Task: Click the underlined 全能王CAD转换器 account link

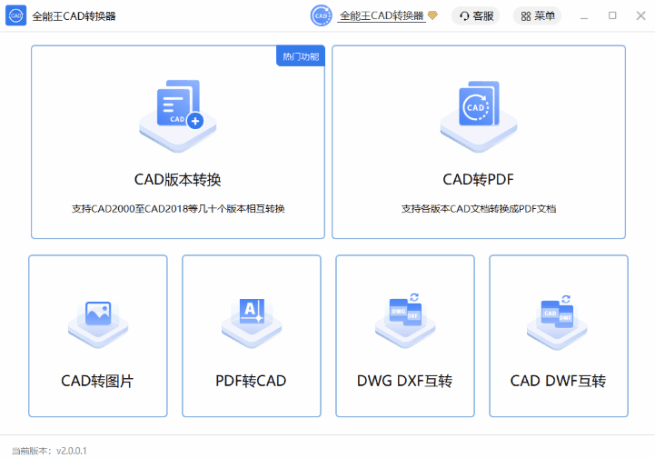Action: [x=381, y=16]
